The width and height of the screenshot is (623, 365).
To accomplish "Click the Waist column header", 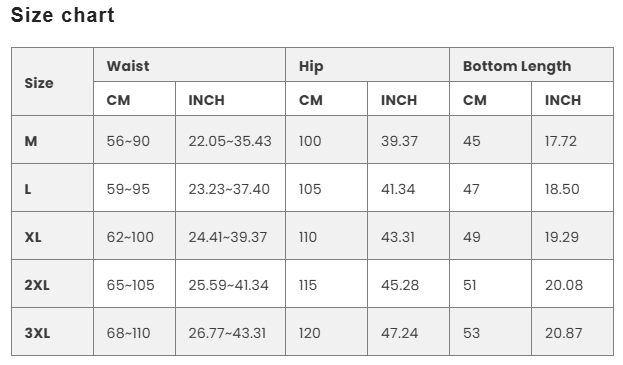I will [x=190, y=65].
